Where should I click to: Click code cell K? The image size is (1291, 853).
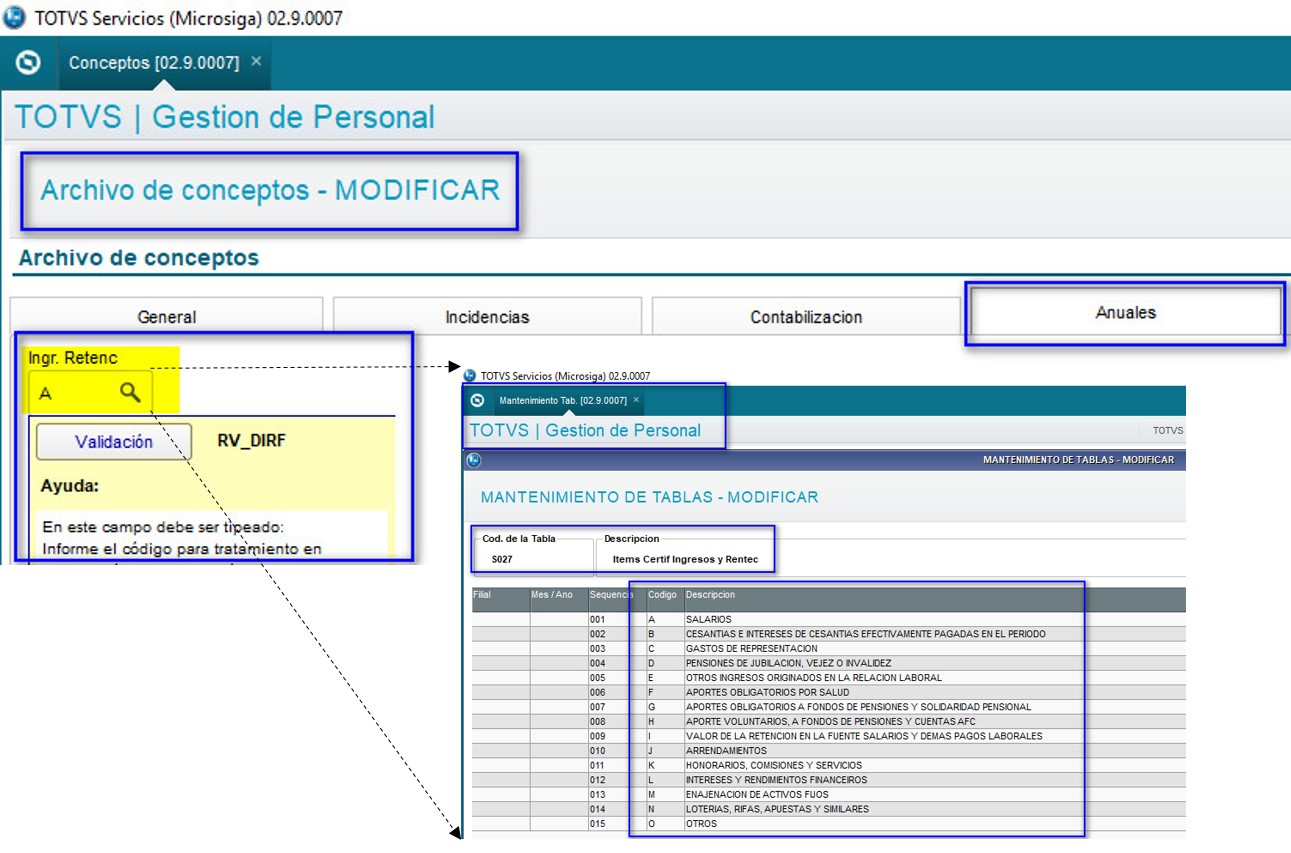coord(664,765)
